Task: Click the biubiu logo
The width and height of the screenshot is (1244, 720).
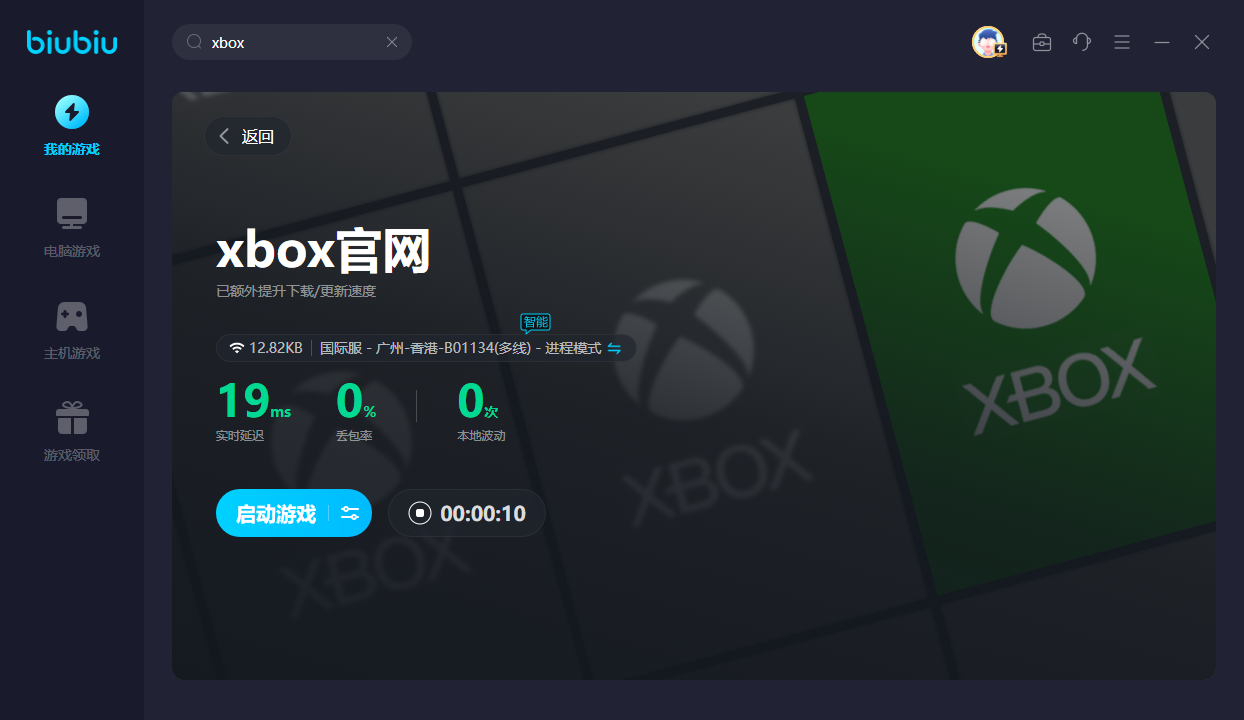Action: pos(72,42)
